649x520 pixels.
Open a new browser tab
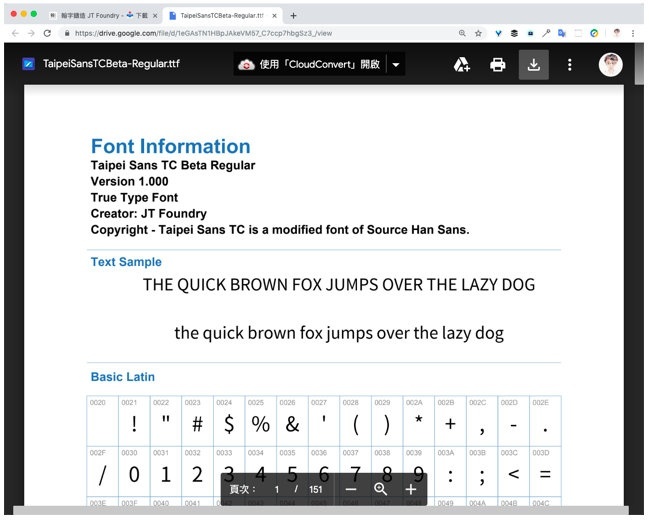tap(293, 15)
